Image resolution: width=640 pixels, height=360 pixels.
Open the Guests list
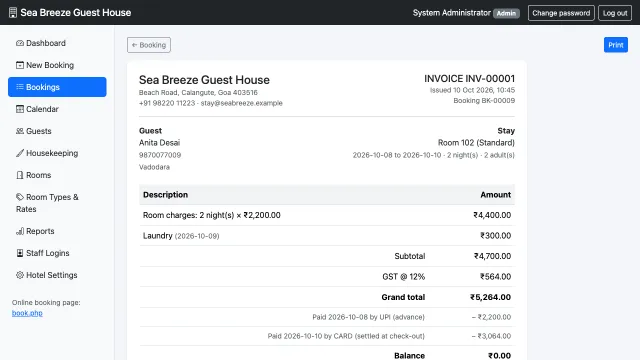pyautogui.click(x=57, y=131)
